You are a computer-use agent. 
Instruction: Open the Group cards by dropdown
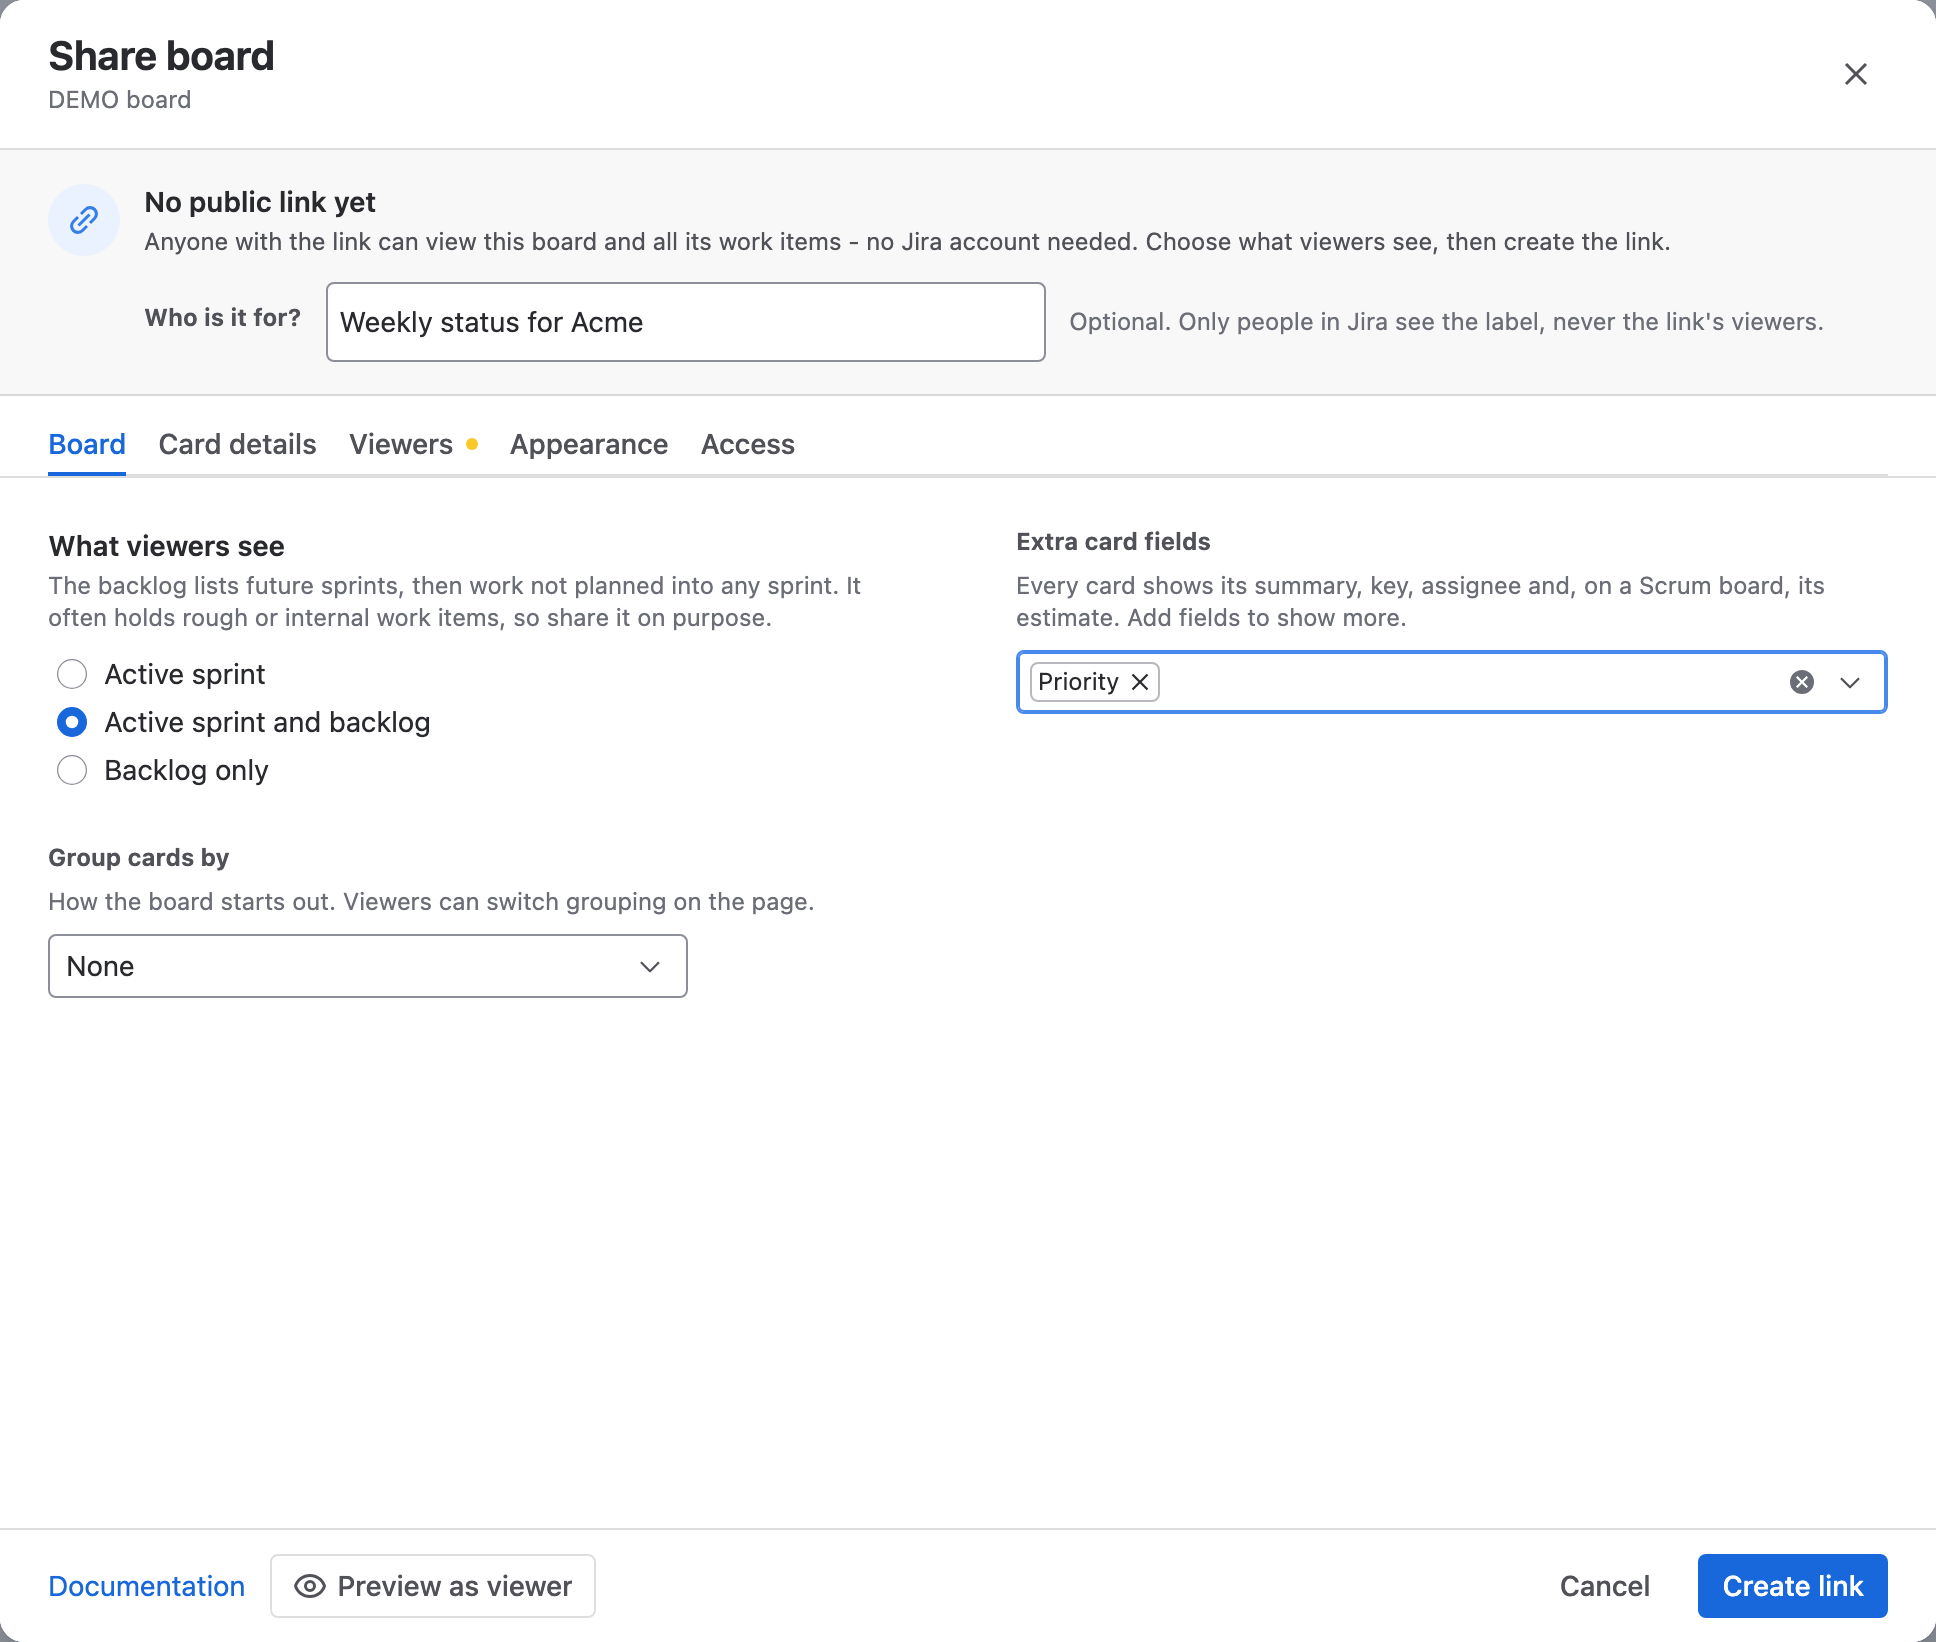click(368, 966)
